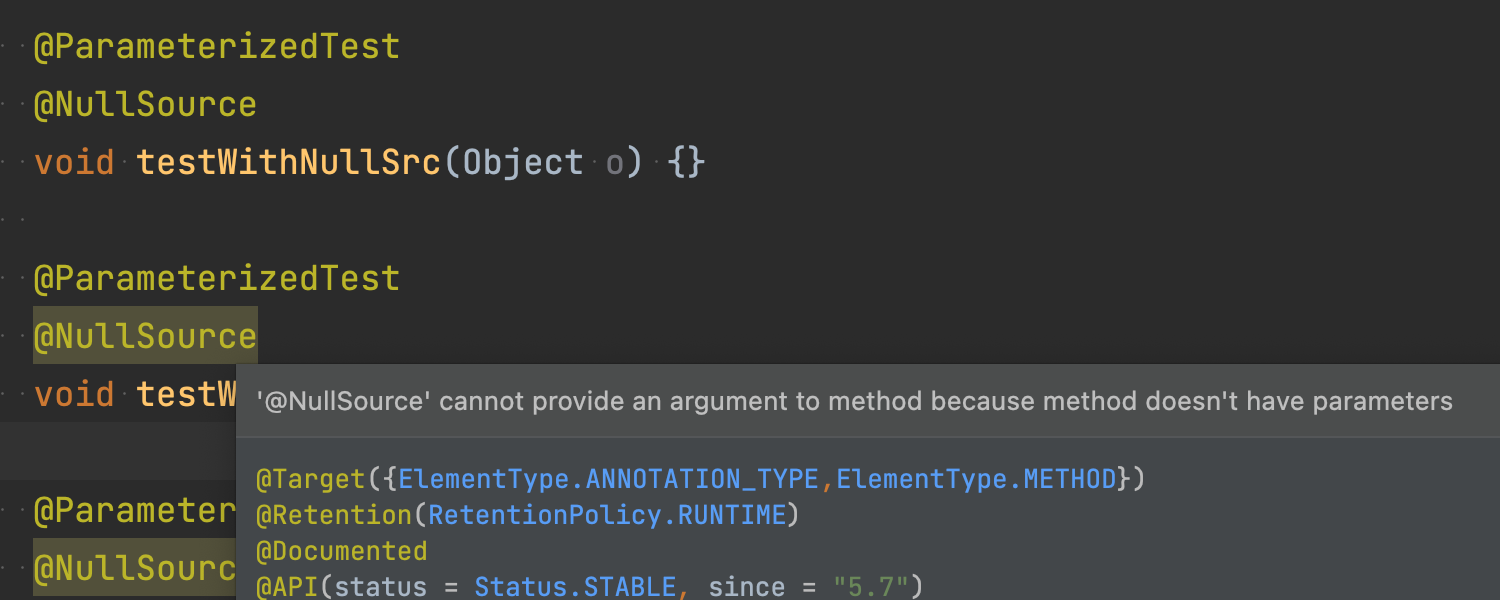Viewport: 1500px width, 600px height.
Task: Click the empty braces after testWithNullSrc
Action: tap(687, 163)
